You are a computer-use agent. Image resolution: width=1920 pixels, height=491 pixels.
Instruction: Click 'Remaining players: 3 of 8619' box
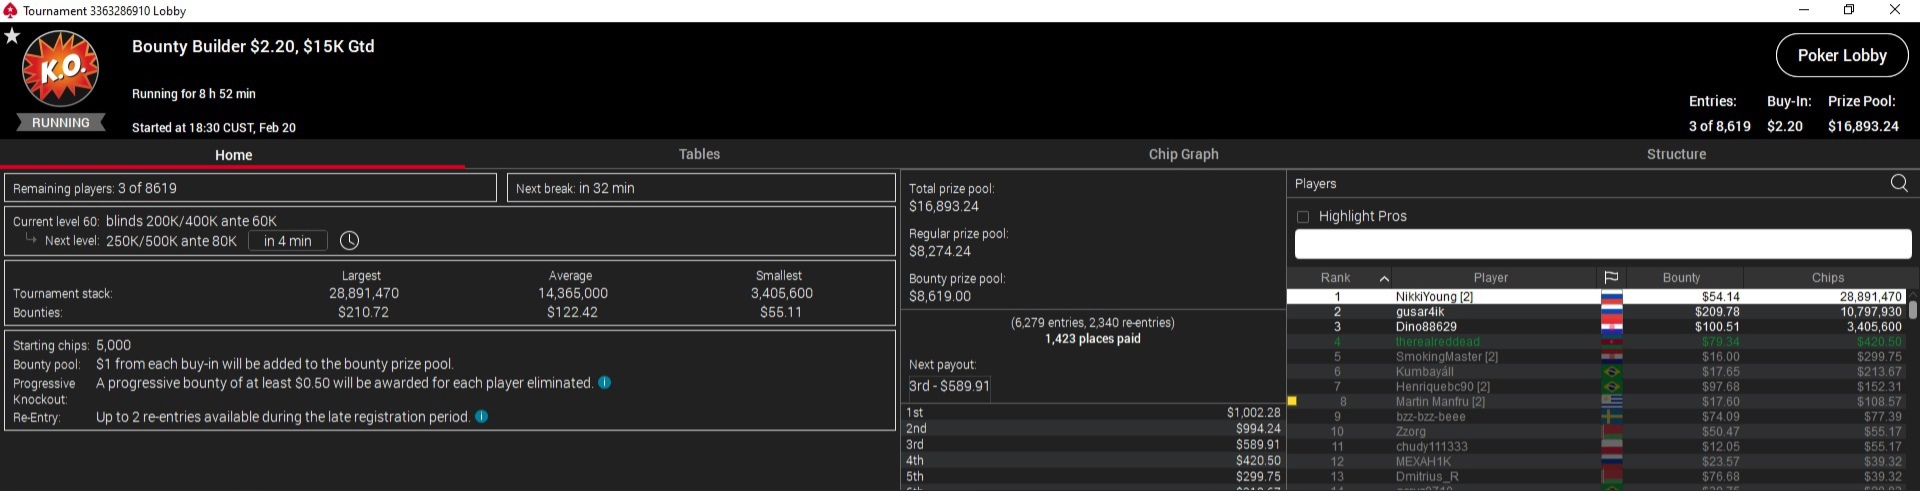click(250, 188)
